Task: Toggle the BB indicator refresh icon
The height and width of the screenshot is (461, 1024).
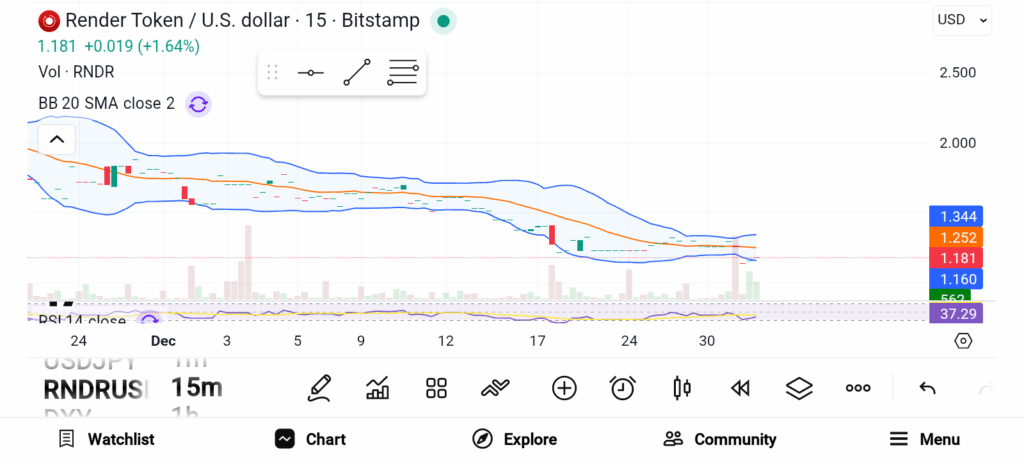Action: [x=198, y=103]
